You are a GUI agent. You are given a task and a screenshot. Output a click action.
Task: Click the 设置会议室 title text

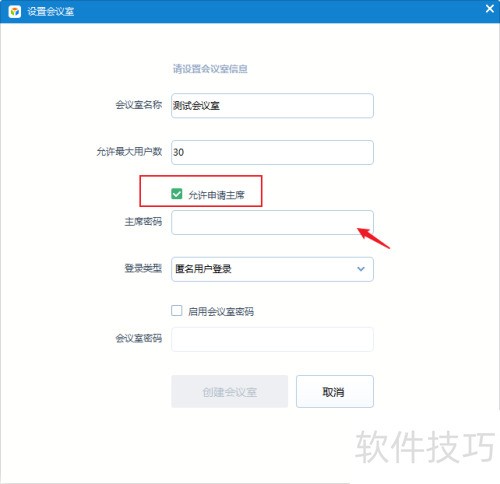[x=51, y=12]
